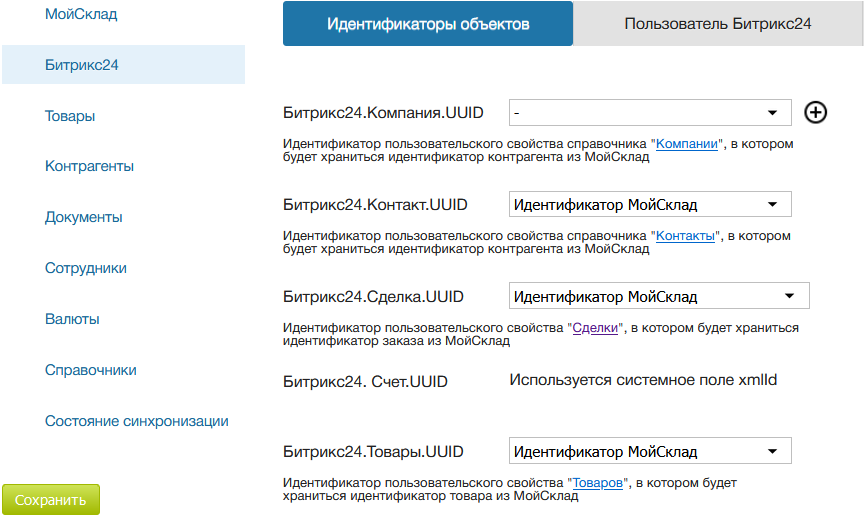
Task: Switch to the Пользователь Битрикс24 tab
Action: pos(717,24)
